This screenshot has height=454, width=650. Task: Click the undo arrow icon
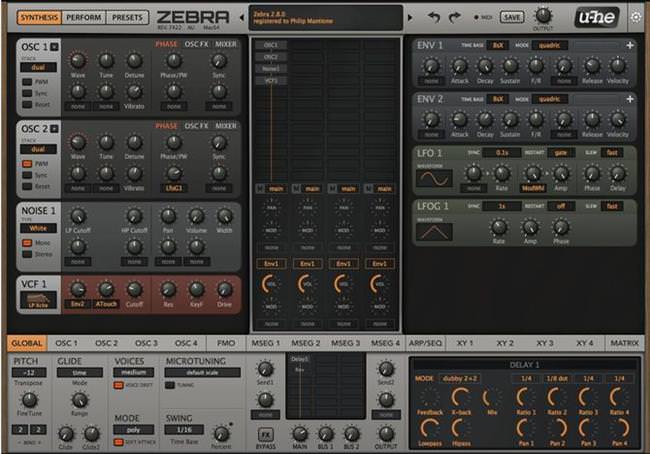click(x=434, y=17)
